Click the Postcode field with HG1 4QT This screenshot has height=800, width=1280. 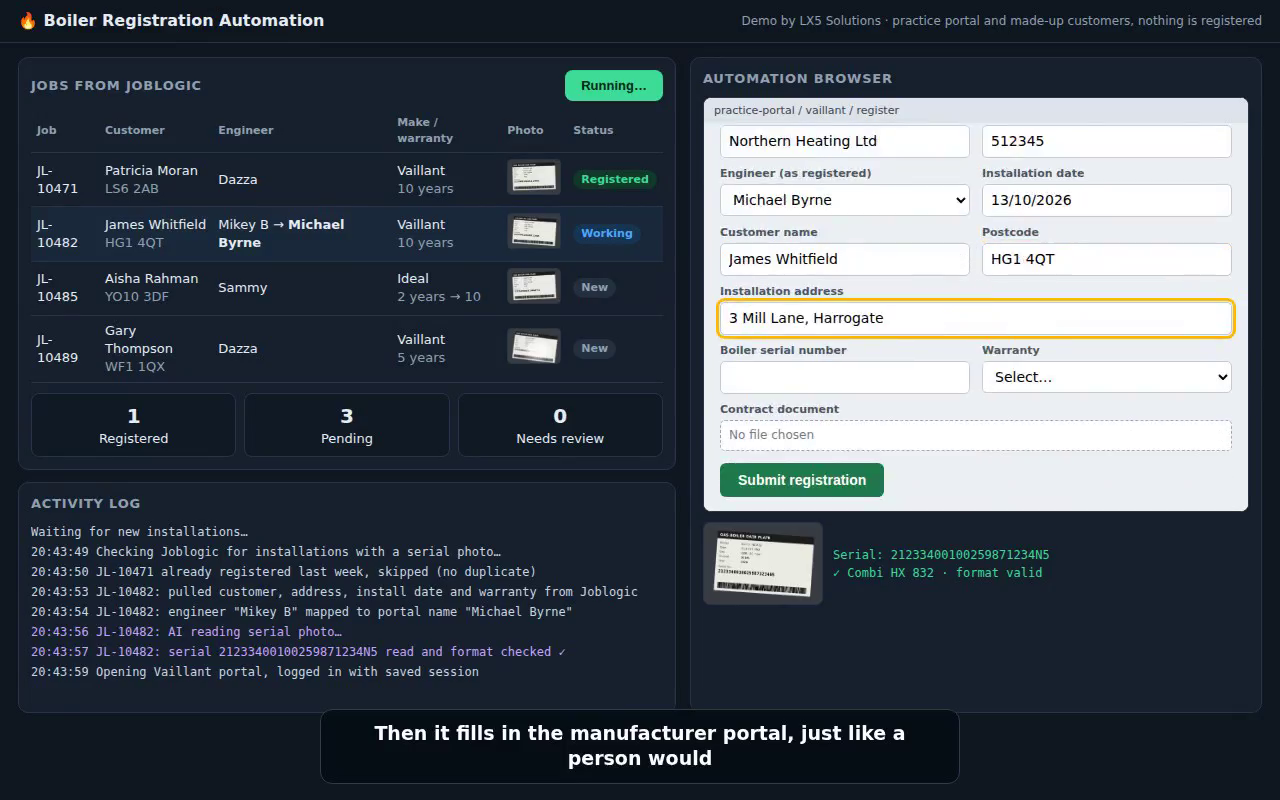pyautogui.click(x=1107, y=259)
